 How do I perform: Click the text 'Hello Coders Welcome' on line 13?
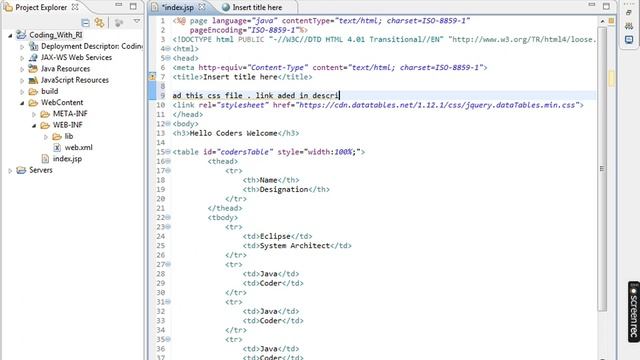point(233,133)
